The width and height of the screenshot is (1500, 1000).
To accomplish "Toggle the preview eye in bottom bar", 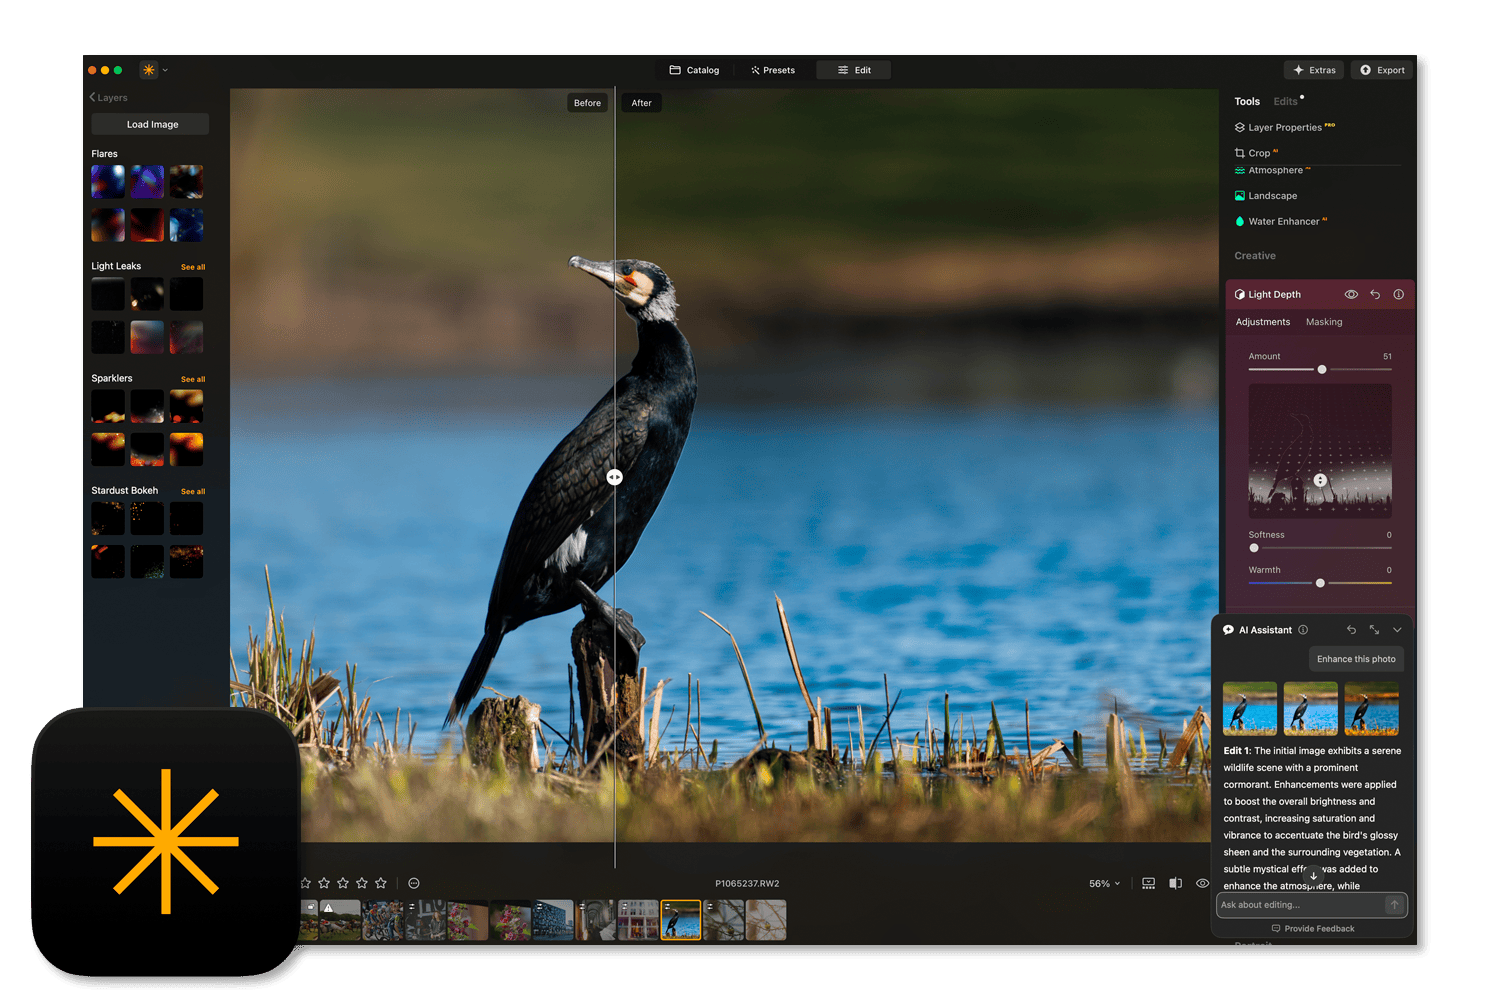I will coord(1202,884).
